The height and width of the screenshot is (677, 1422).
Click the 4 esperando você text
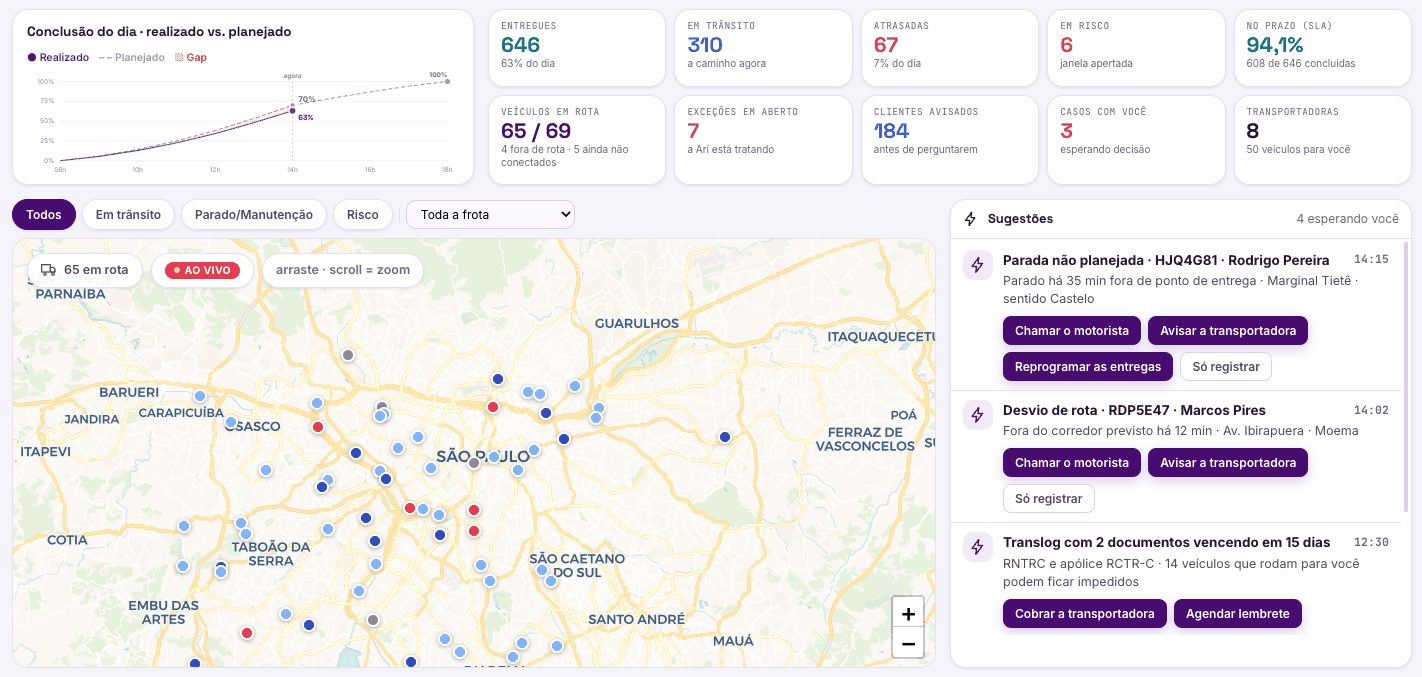point(1348,219)
